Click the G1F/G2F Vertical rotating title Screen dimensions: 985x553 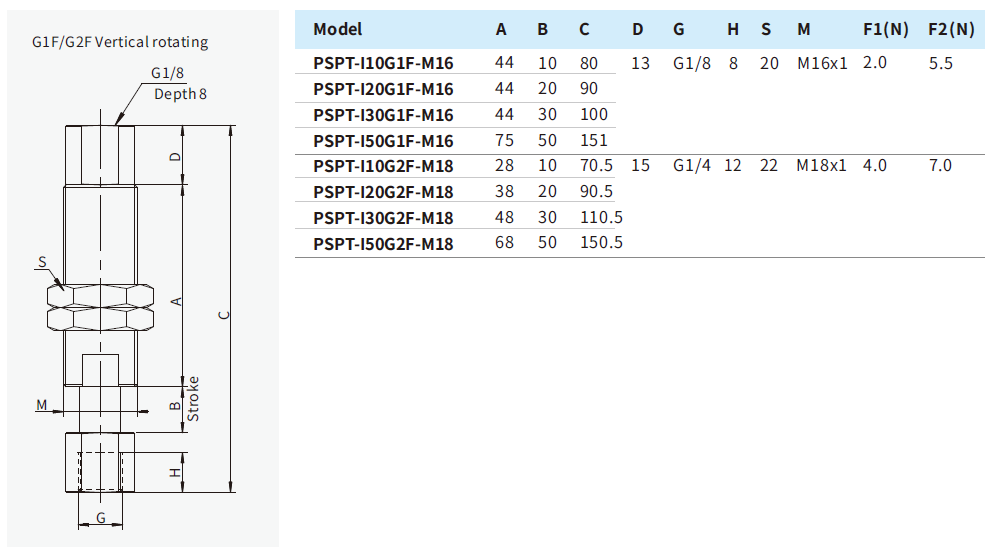click(120, 42)
